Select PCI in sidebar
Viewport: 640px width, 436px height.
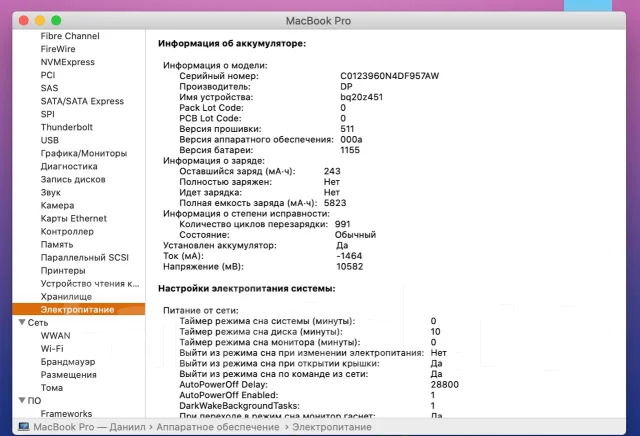pyautogui.click(x=48, y=75)
